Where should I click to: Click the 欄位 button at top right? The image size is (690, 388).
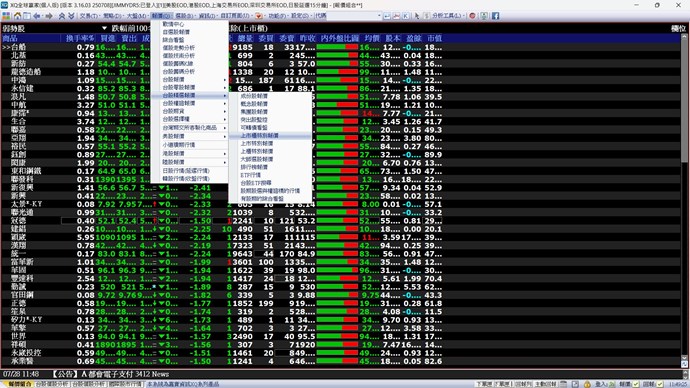(x=678, y=29)
